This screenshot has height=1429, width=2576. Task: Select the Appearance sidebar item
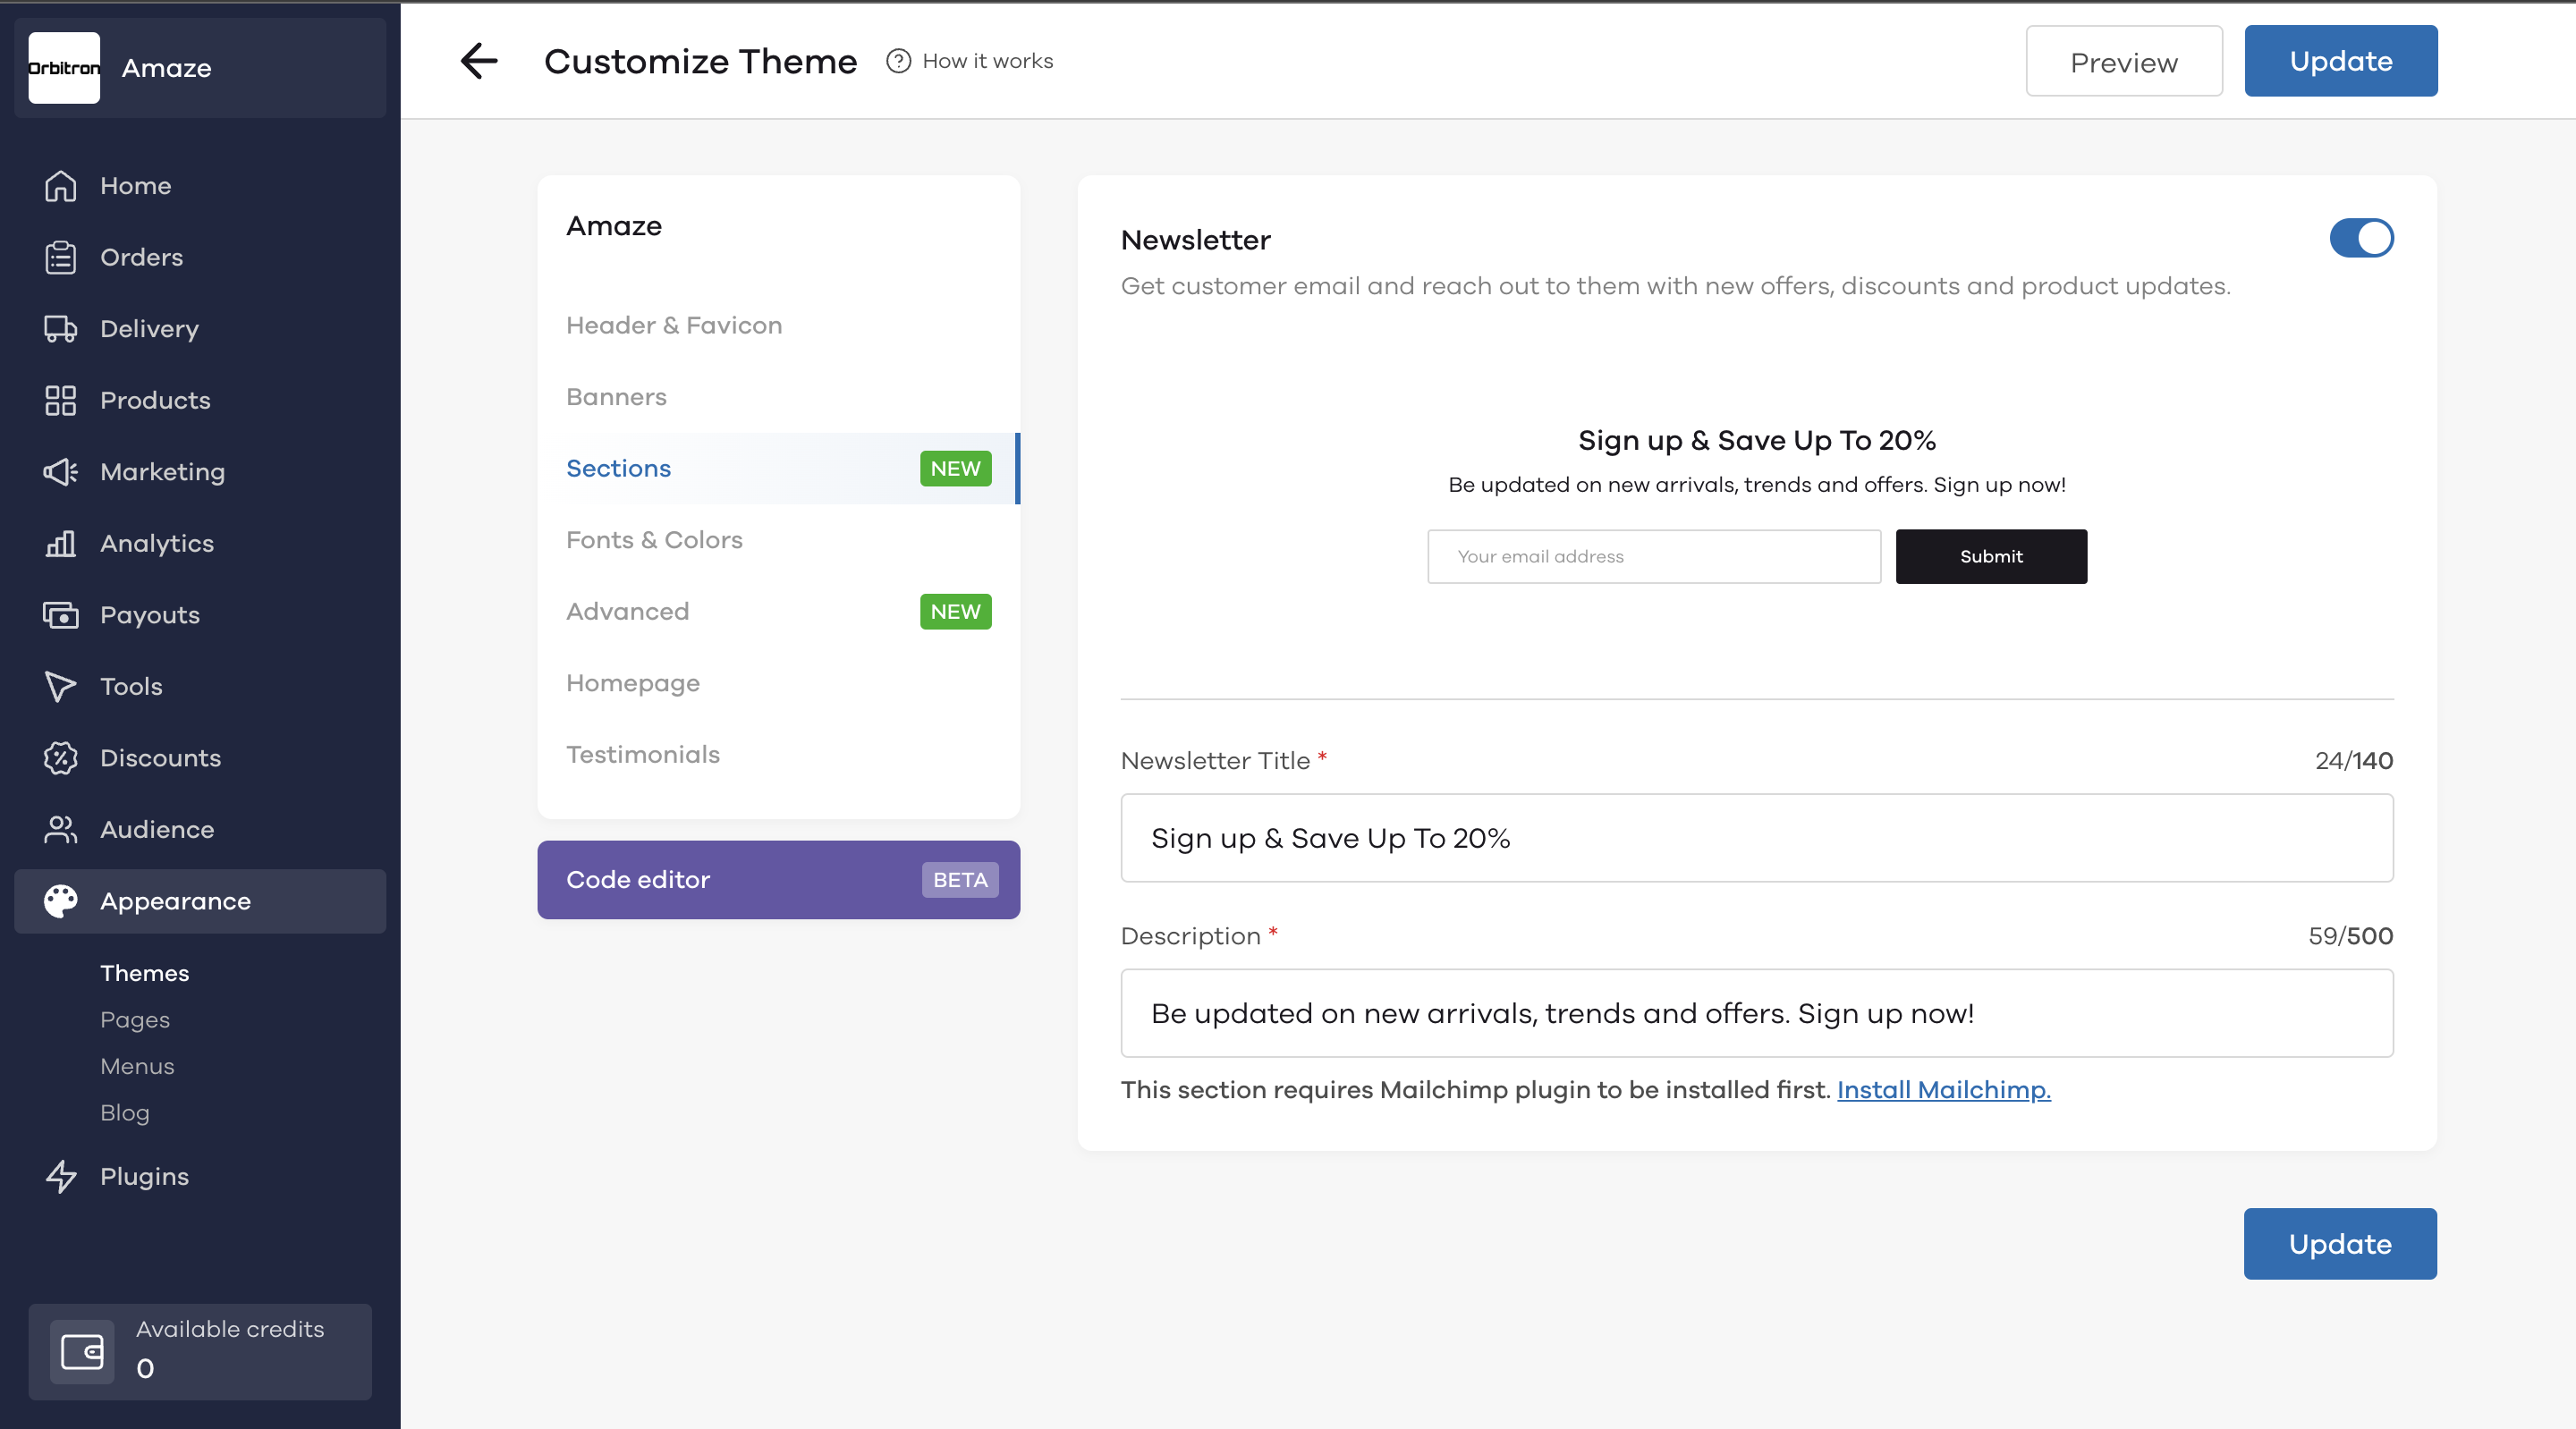(200, 901)
